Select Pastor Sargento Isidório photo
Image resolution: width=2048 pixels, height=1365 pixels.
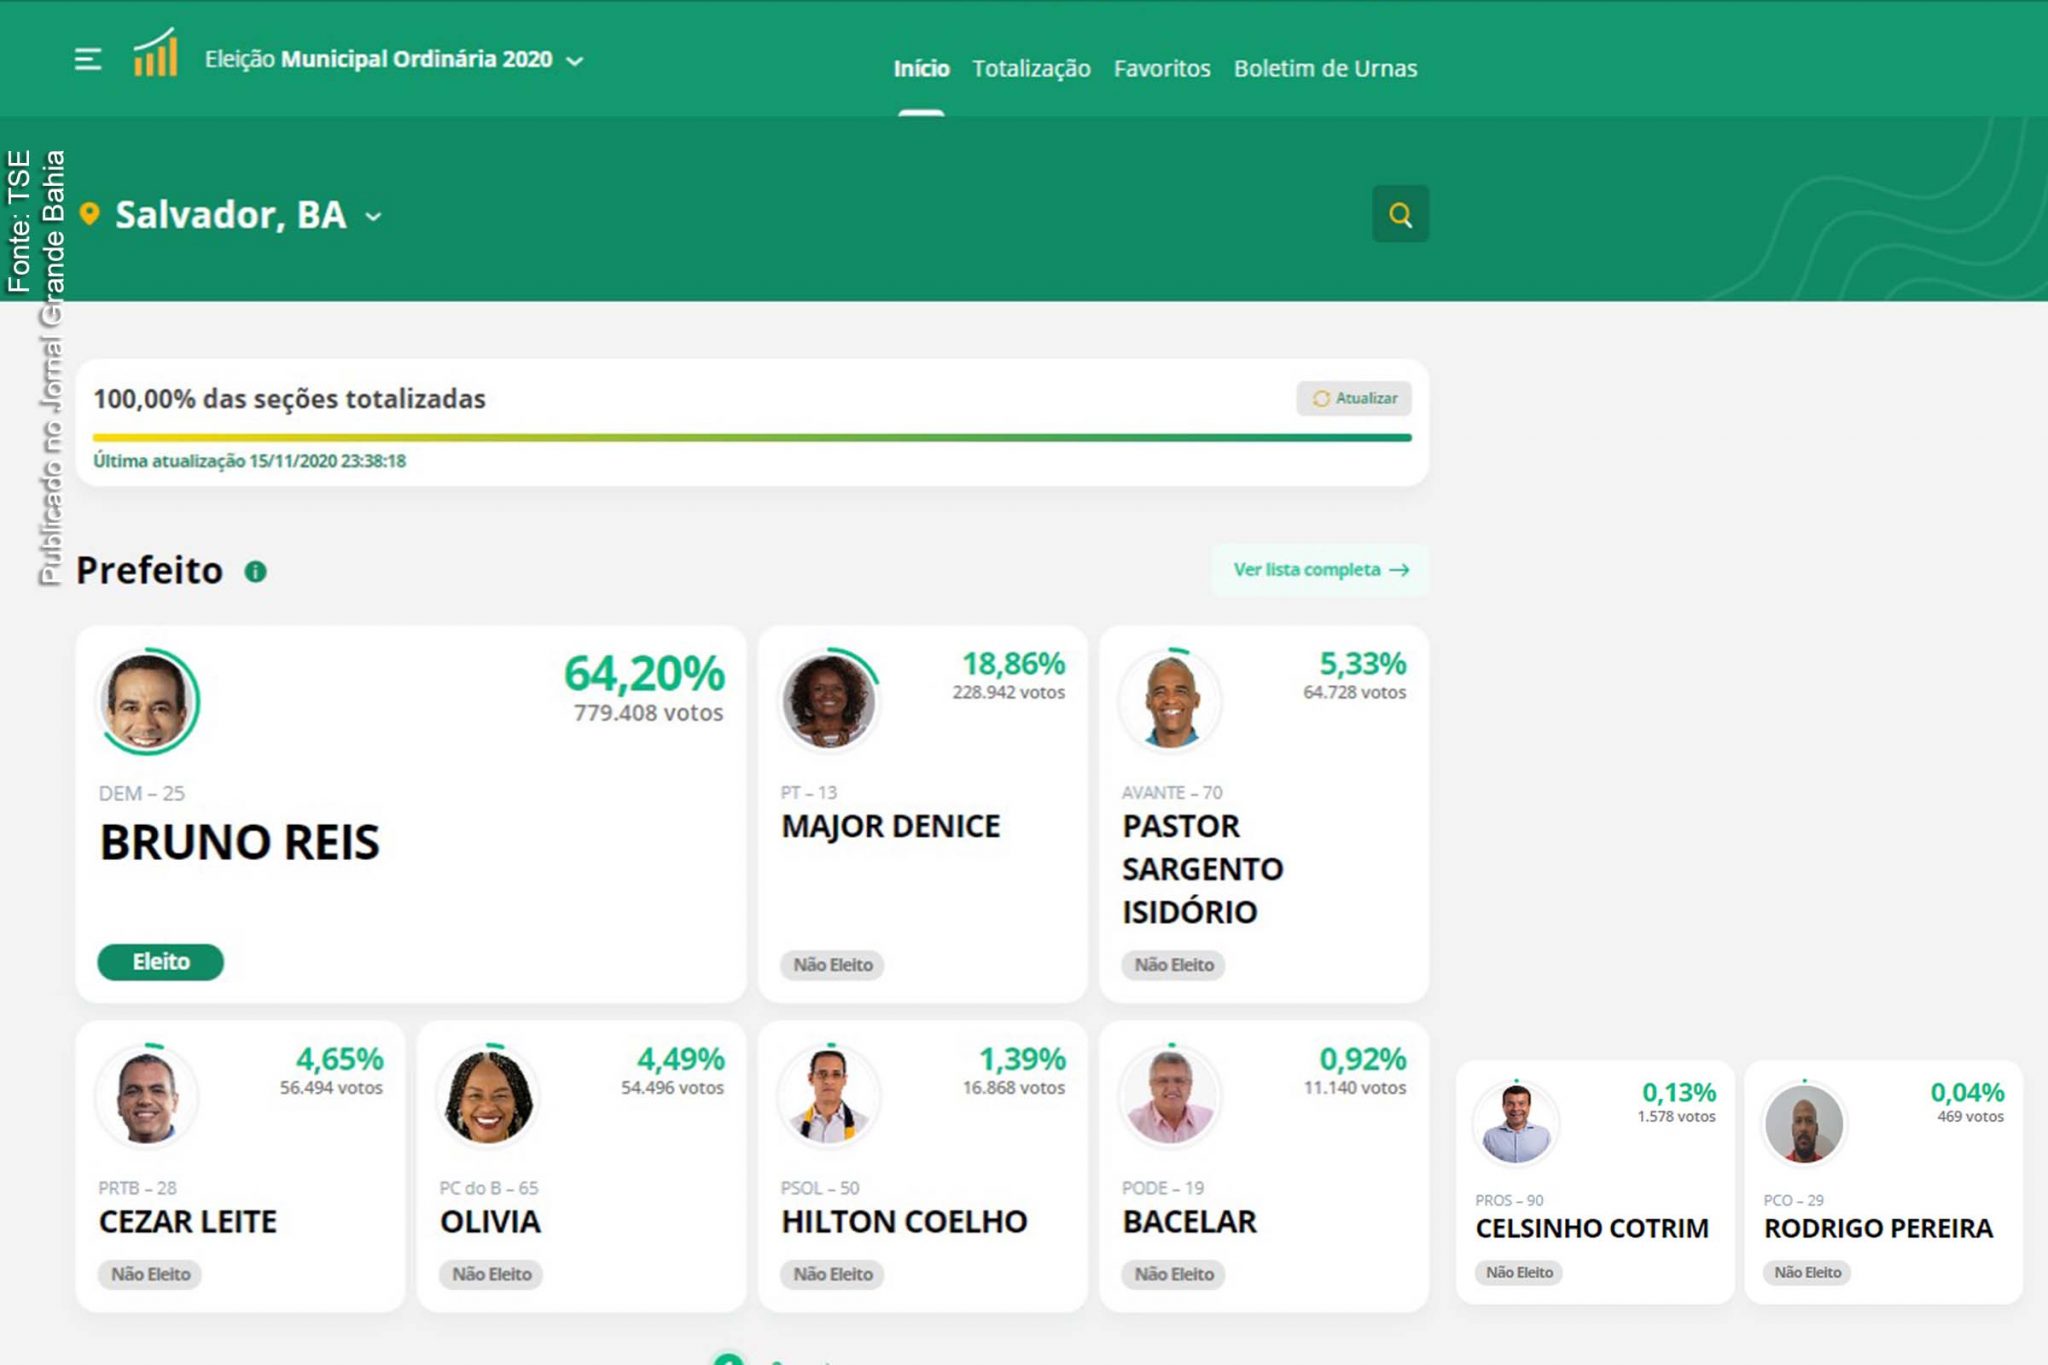click(x=1170, y=700)
